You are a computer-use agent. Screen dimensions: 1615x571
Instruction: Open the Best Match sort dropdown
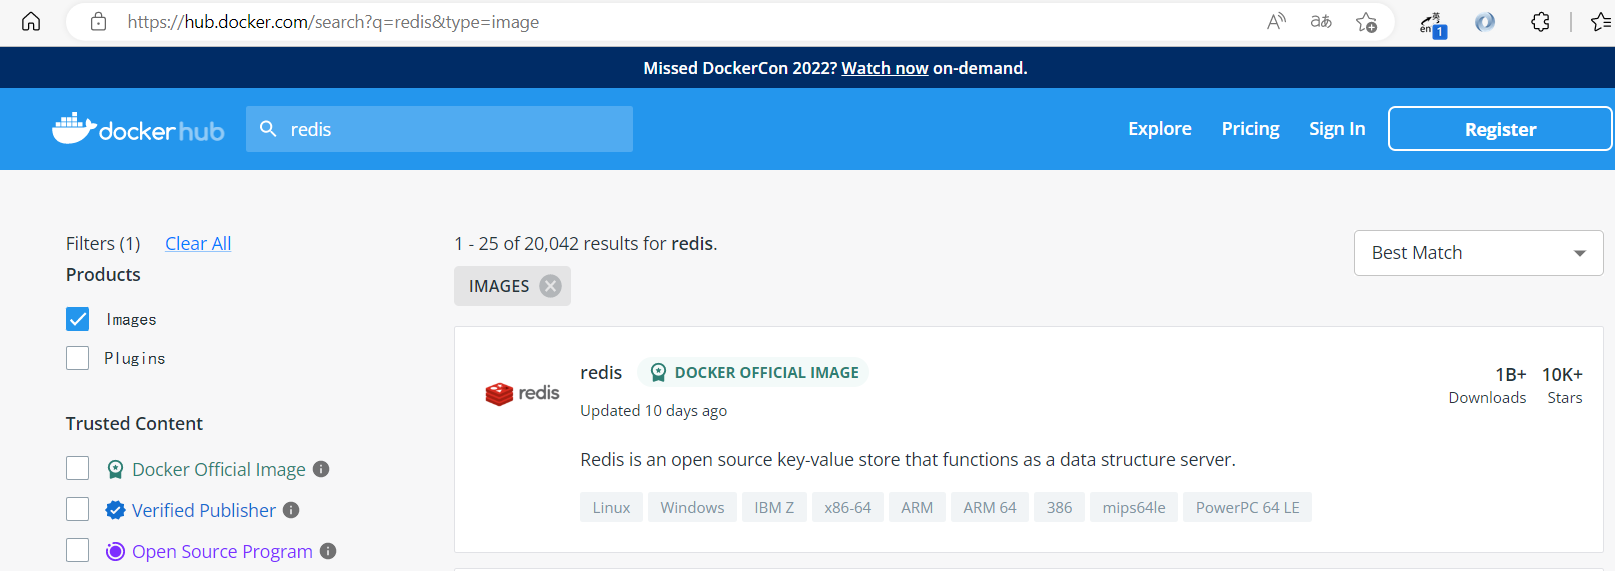click(1478, 253)
